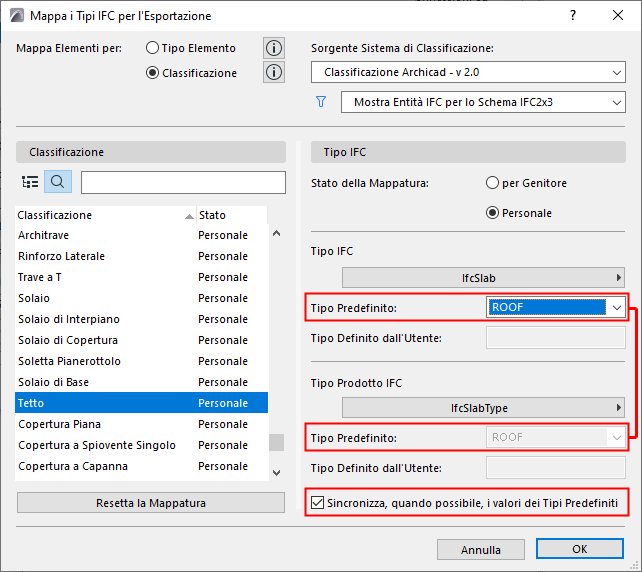Open IfcSlabType product popup menu
The width and height of the screenshot is (642, 572).
pos(483,408)
